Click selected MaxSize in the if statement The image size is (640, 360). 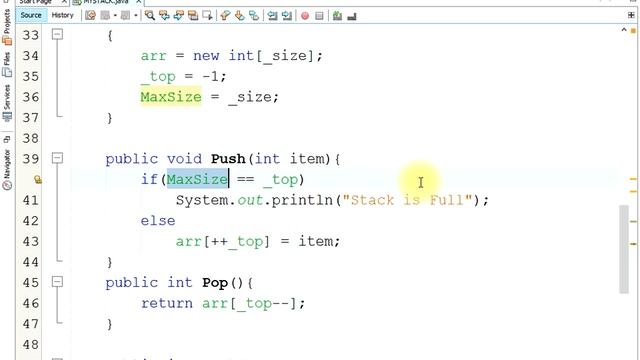click(197, 179)
